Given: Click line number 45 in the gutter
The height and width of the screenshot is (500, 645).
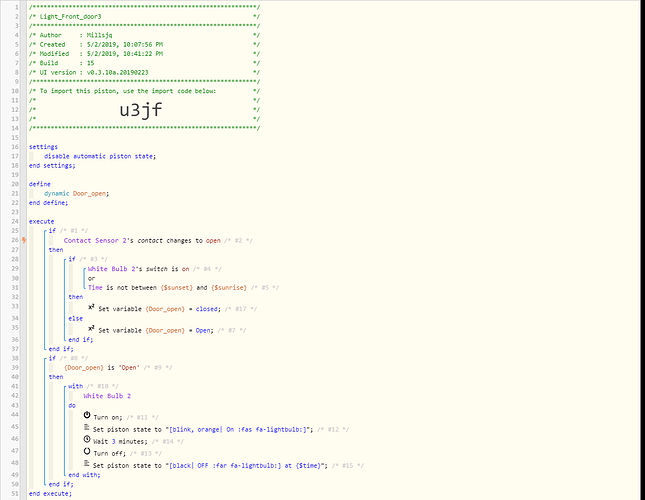Looking at the screenshot, I should point(15,427).
